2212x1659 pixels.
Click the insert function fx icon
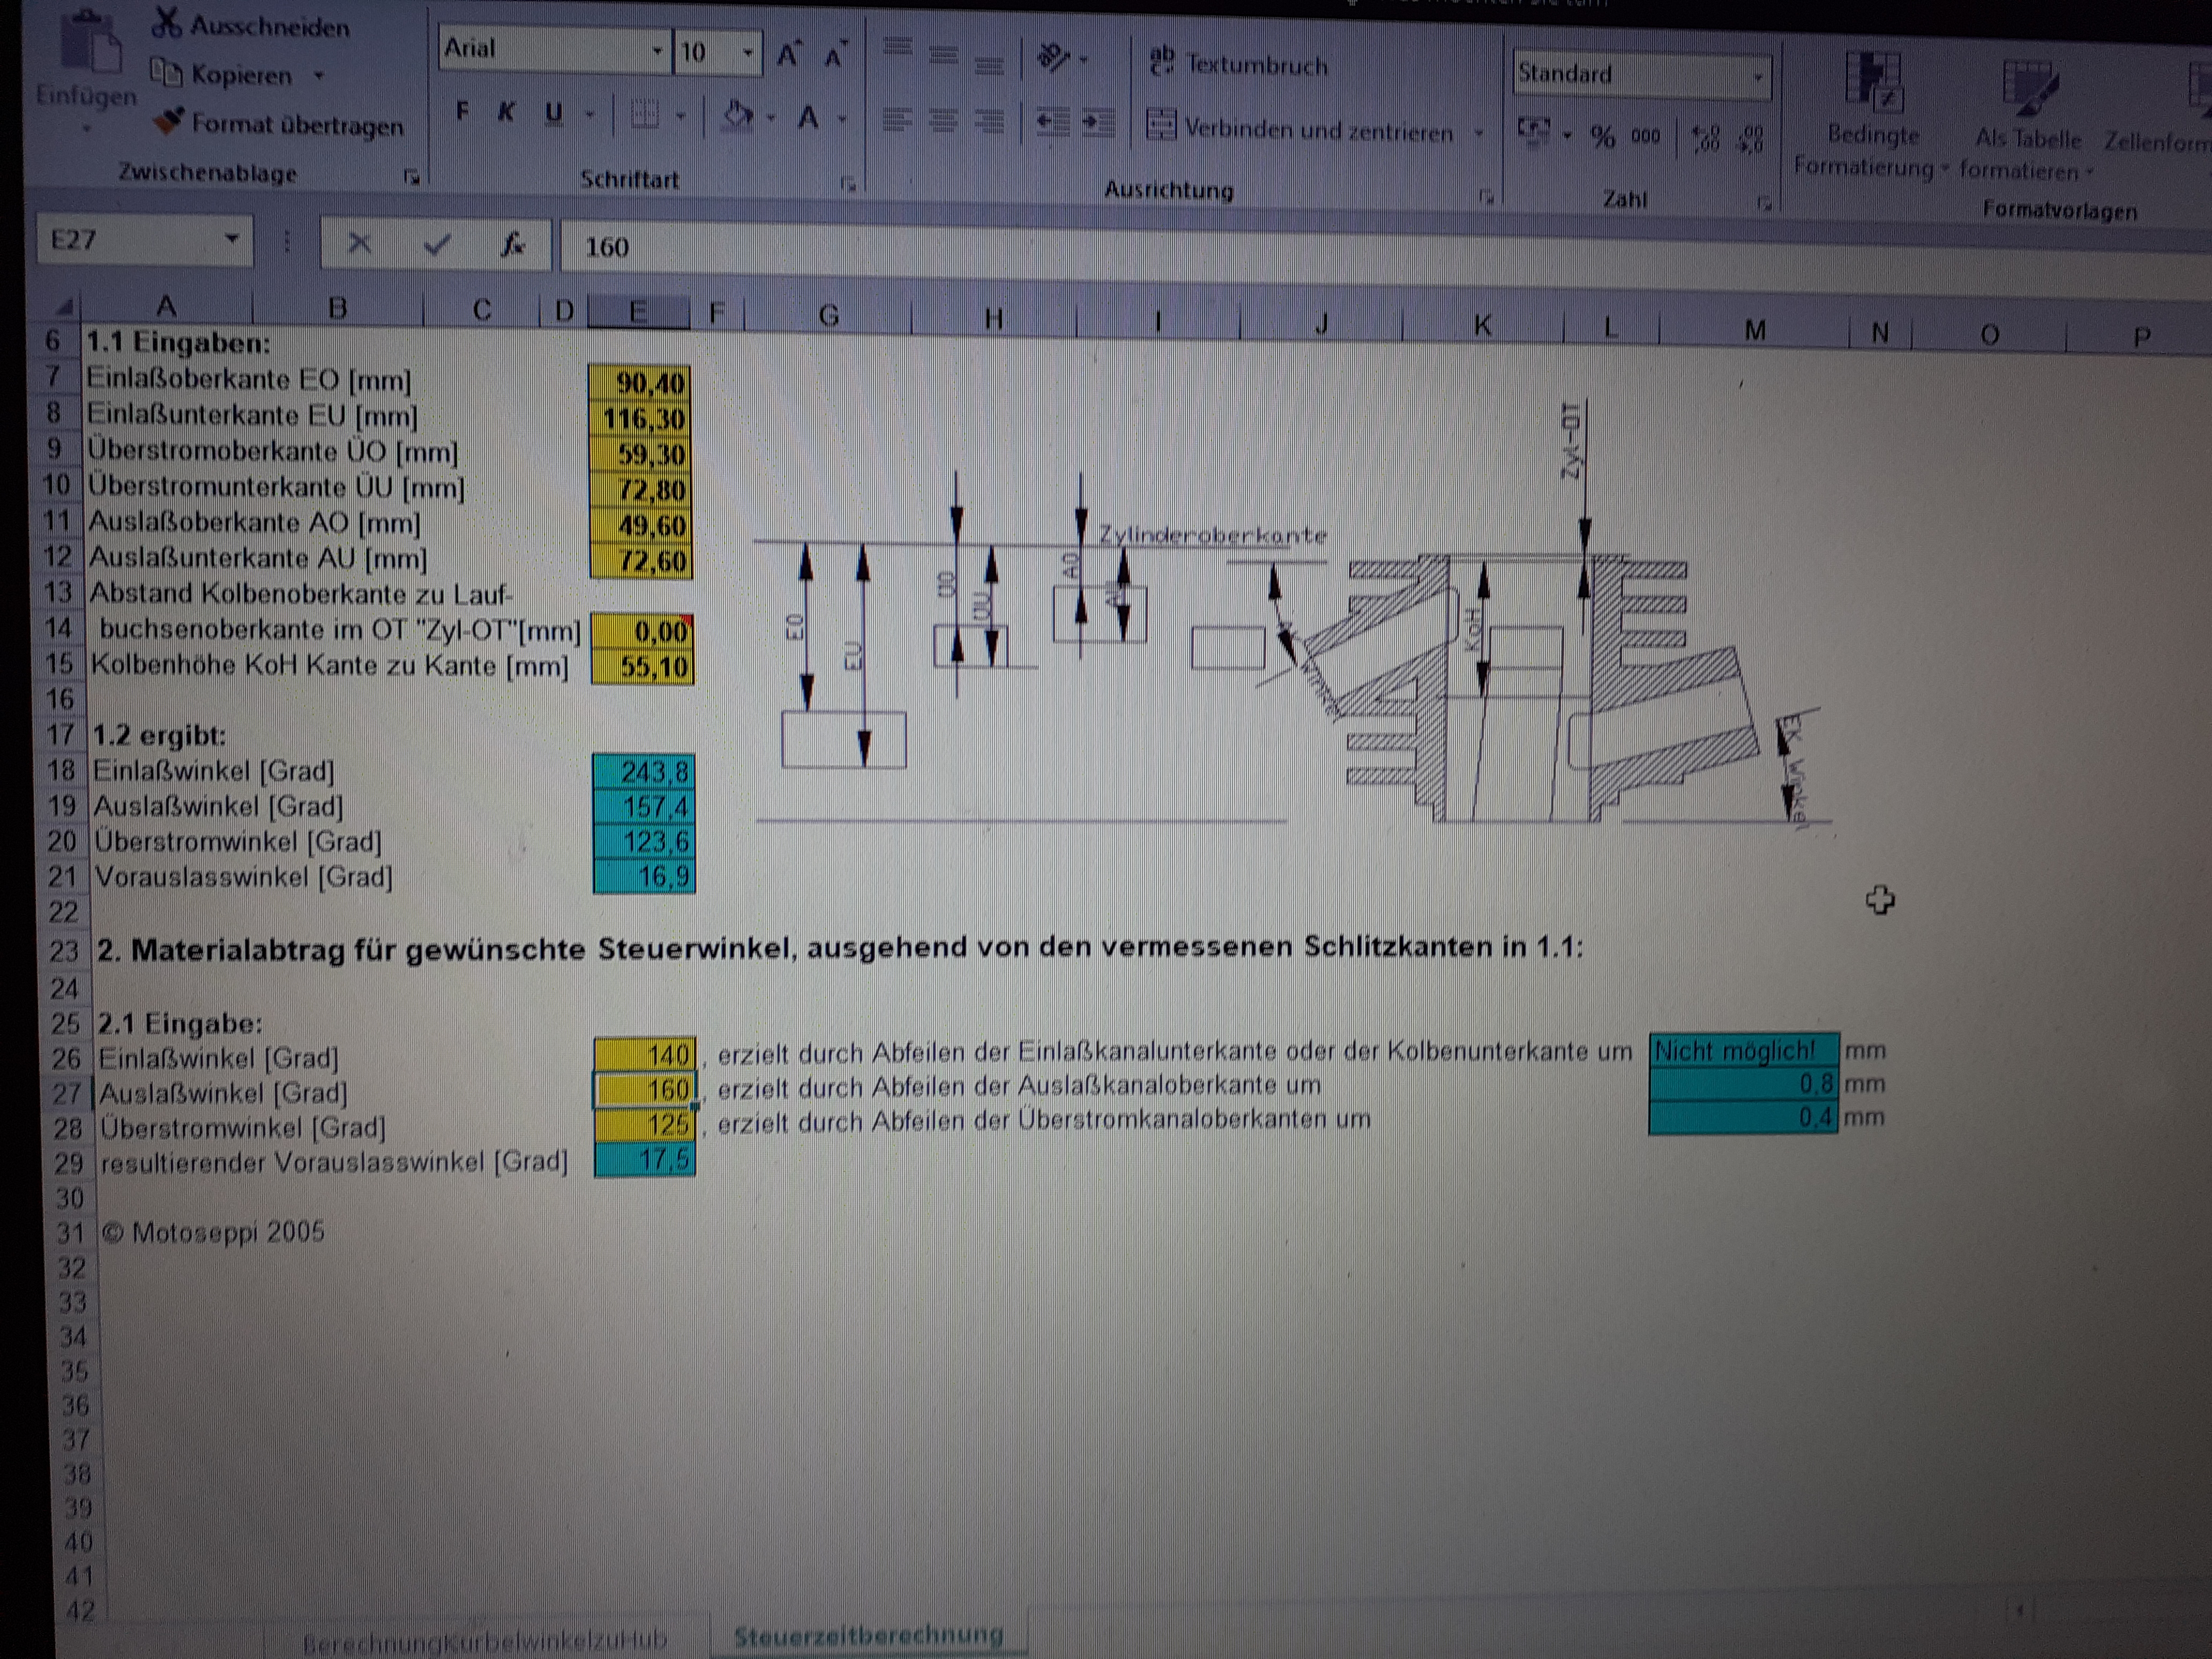pos(512,245)
